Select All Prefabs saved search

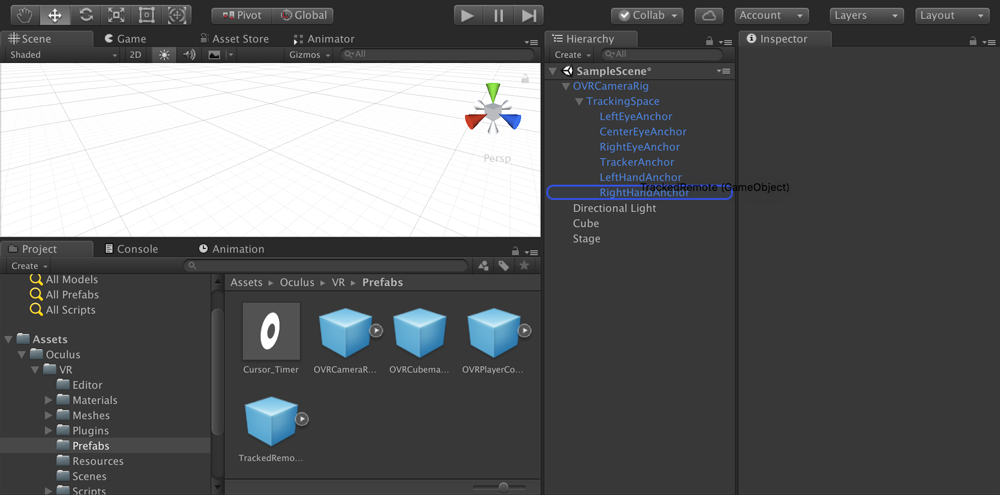click(64, 295)
